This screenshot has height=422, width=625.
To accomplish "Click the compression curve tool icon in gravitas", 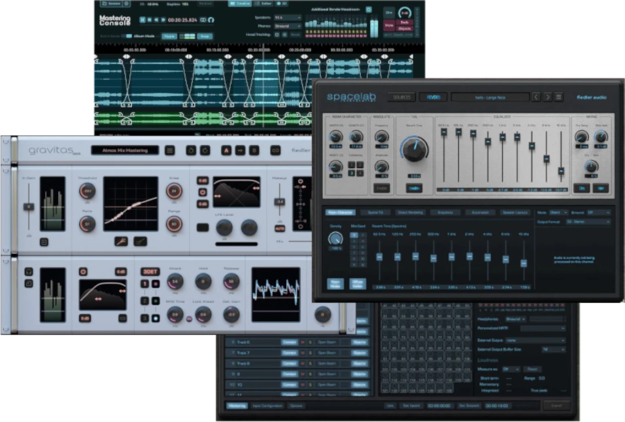I will tap(121, 241).
